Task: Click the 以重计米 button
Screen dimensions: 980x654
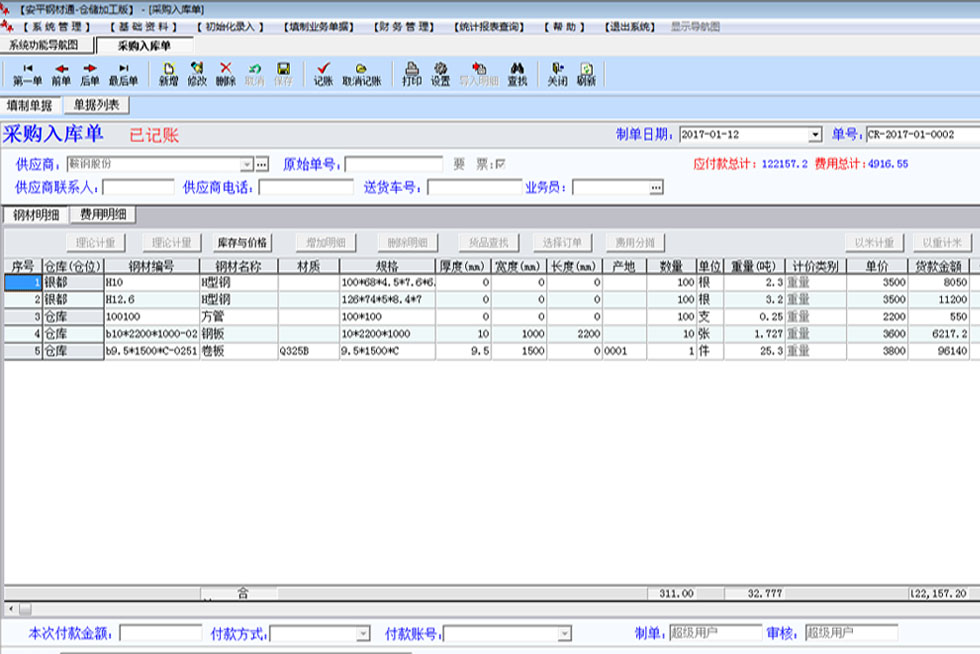Action: pyautogui.click(x=942, y=243)
